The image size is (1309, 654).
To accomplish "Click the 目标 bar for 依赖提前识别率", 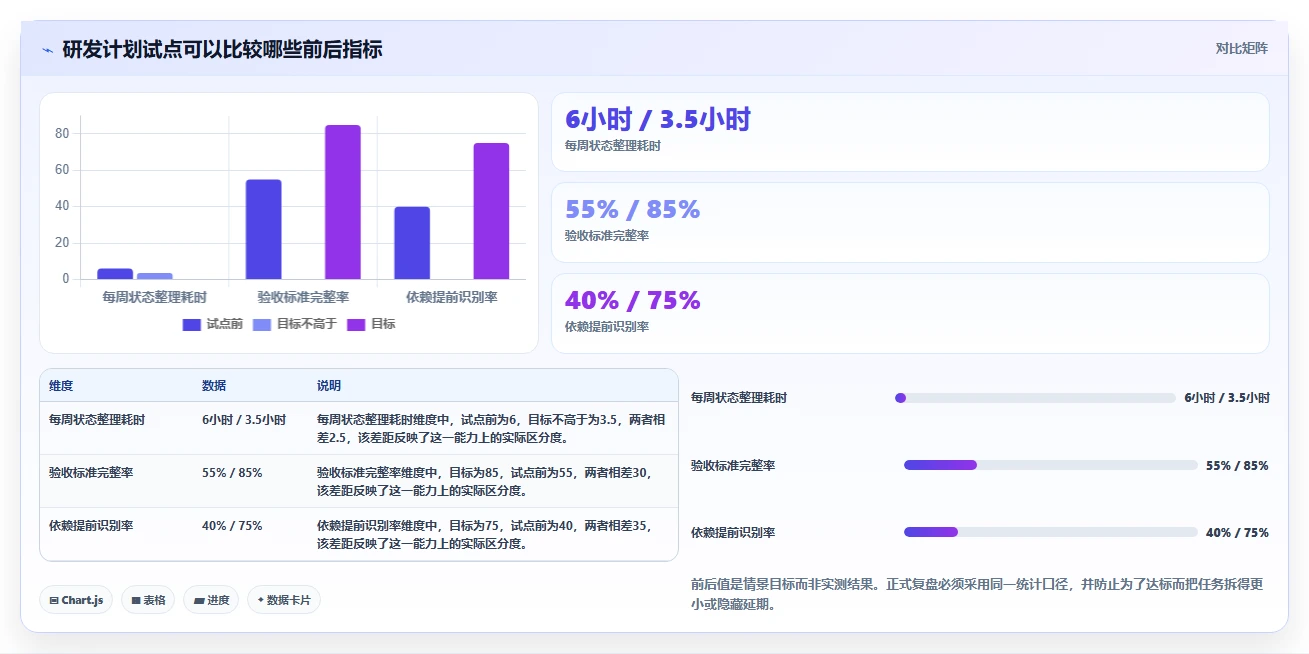I will click(491, 211).
